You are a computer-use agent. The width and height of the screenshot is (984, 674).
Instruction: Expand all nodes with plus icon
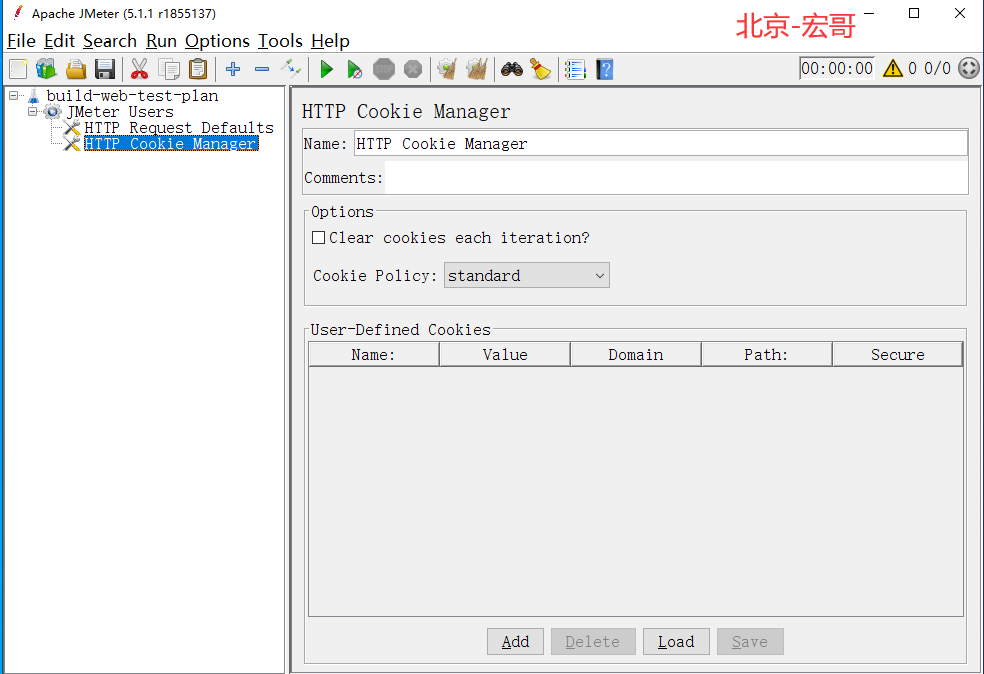tap(233, 69)
